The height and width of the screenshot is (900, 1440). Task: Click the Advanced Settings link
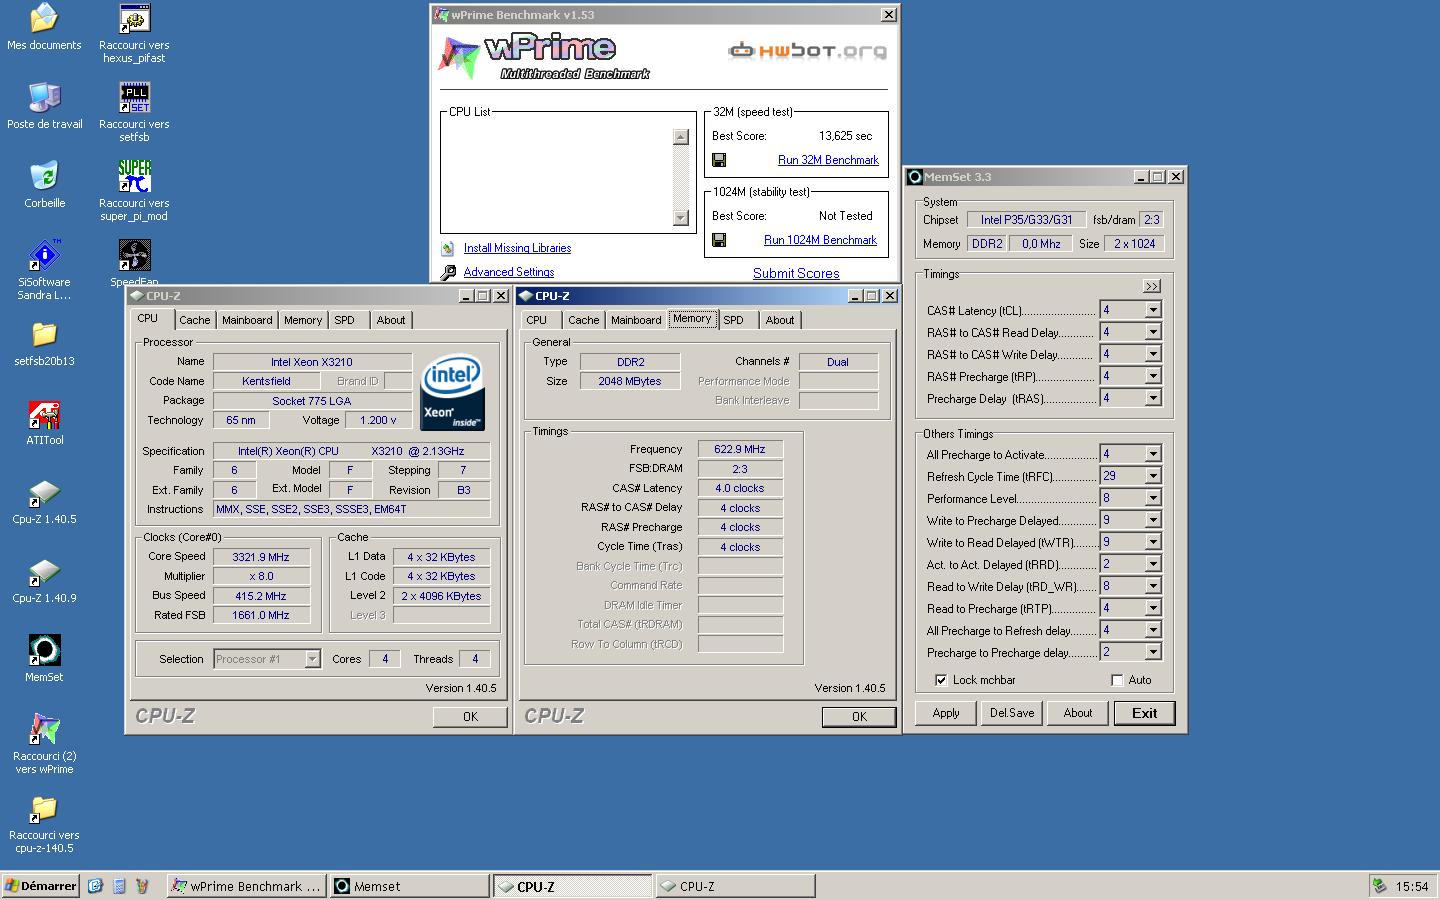point(509,272)
